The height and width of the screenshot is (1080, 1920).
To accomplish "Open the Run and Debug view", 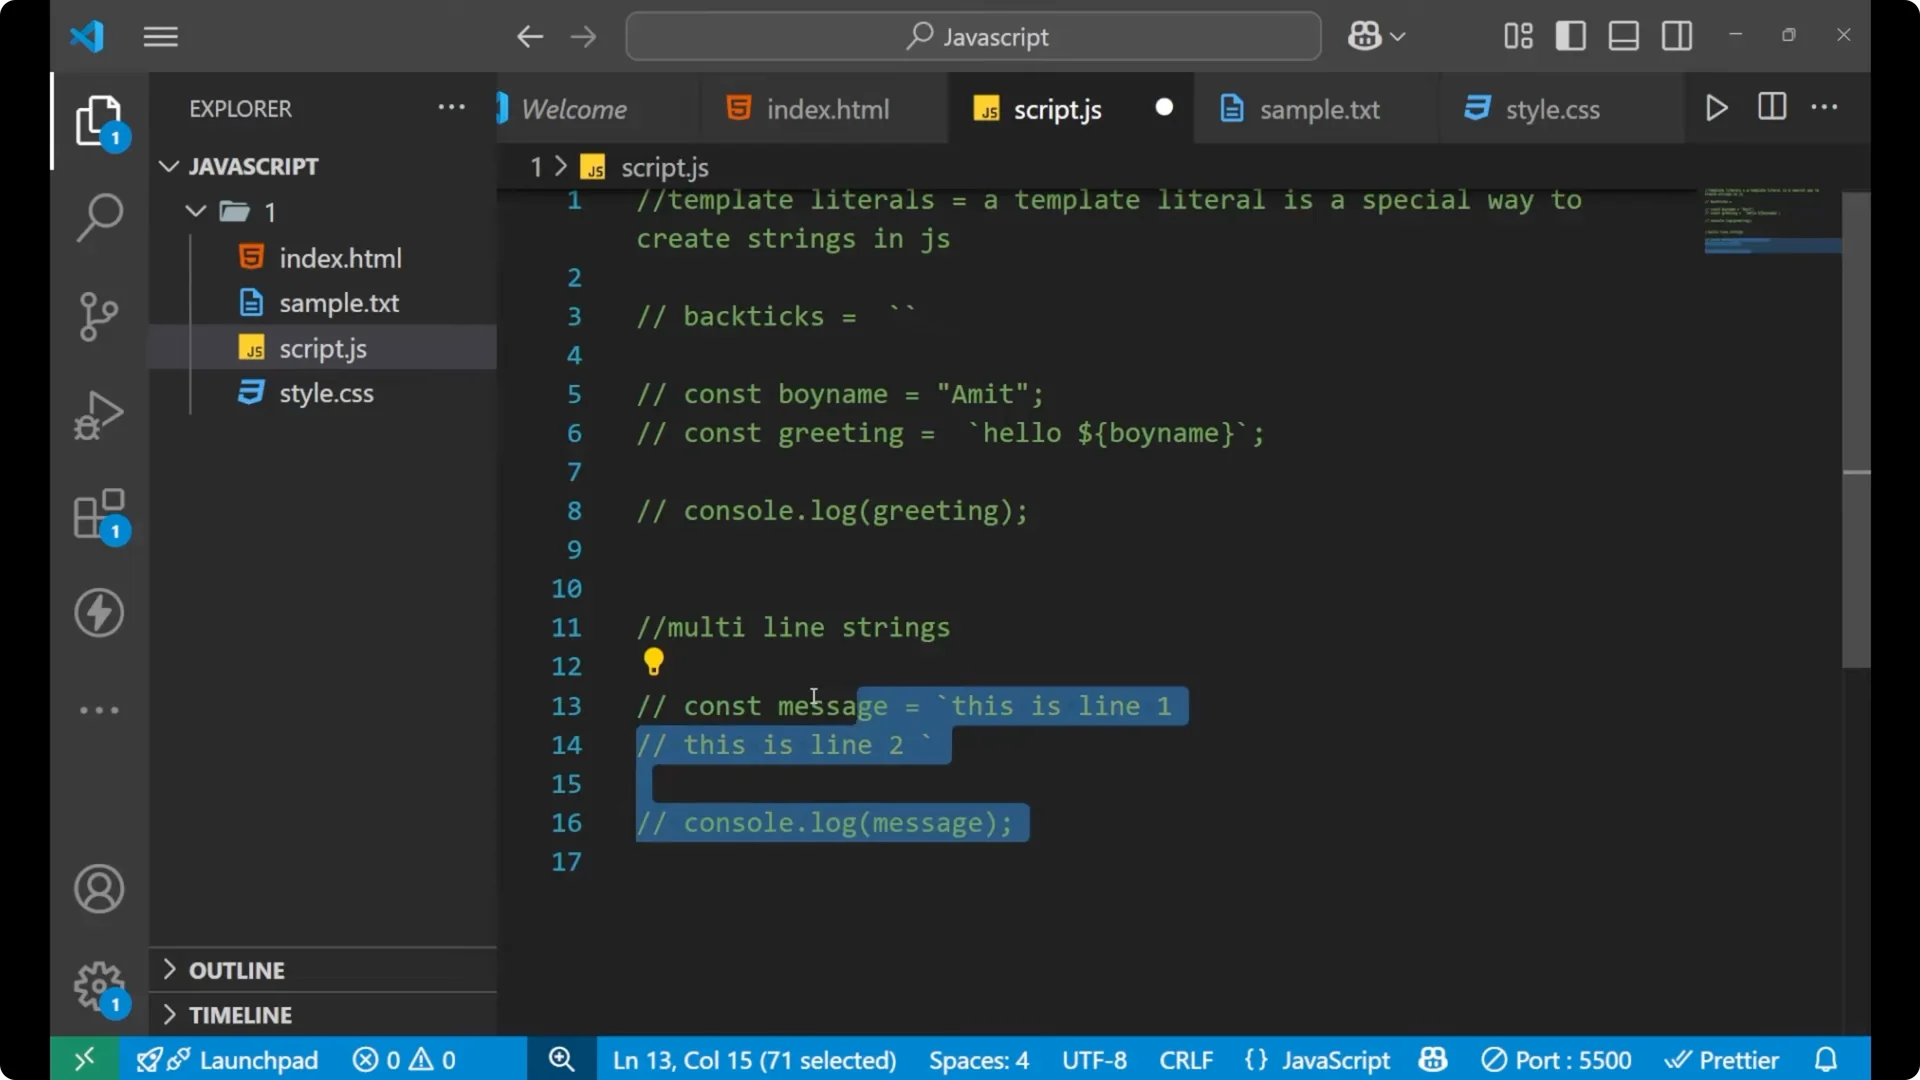I will point(99,414).
